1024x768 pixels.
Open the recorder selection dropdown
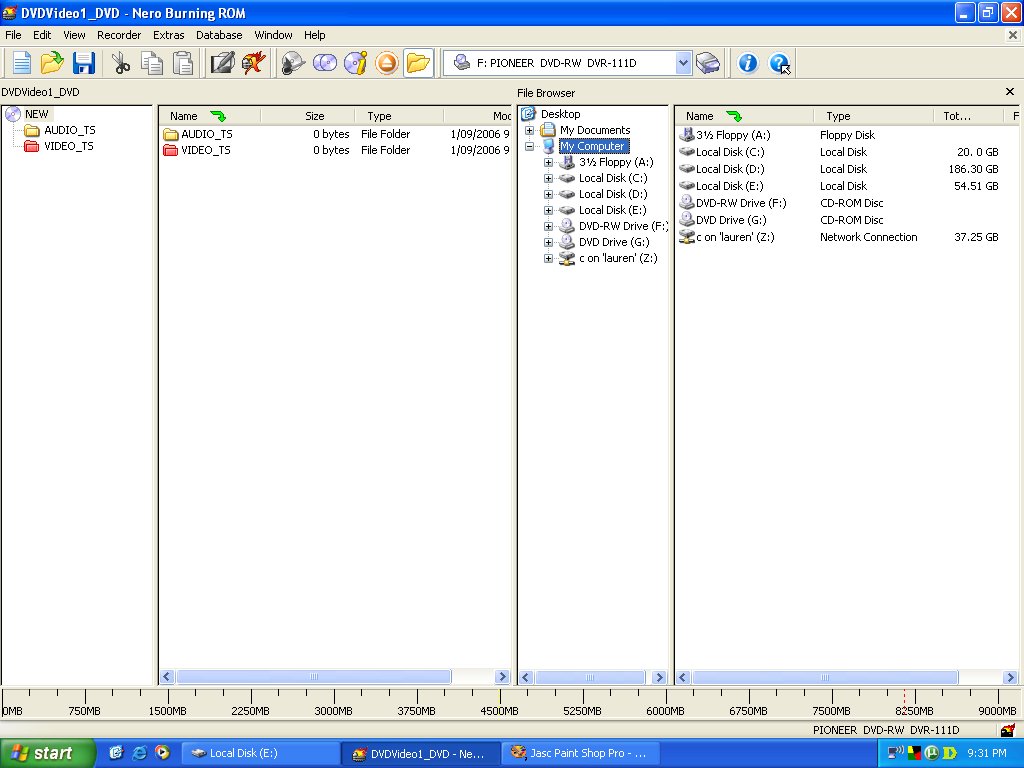coord(683,63)
